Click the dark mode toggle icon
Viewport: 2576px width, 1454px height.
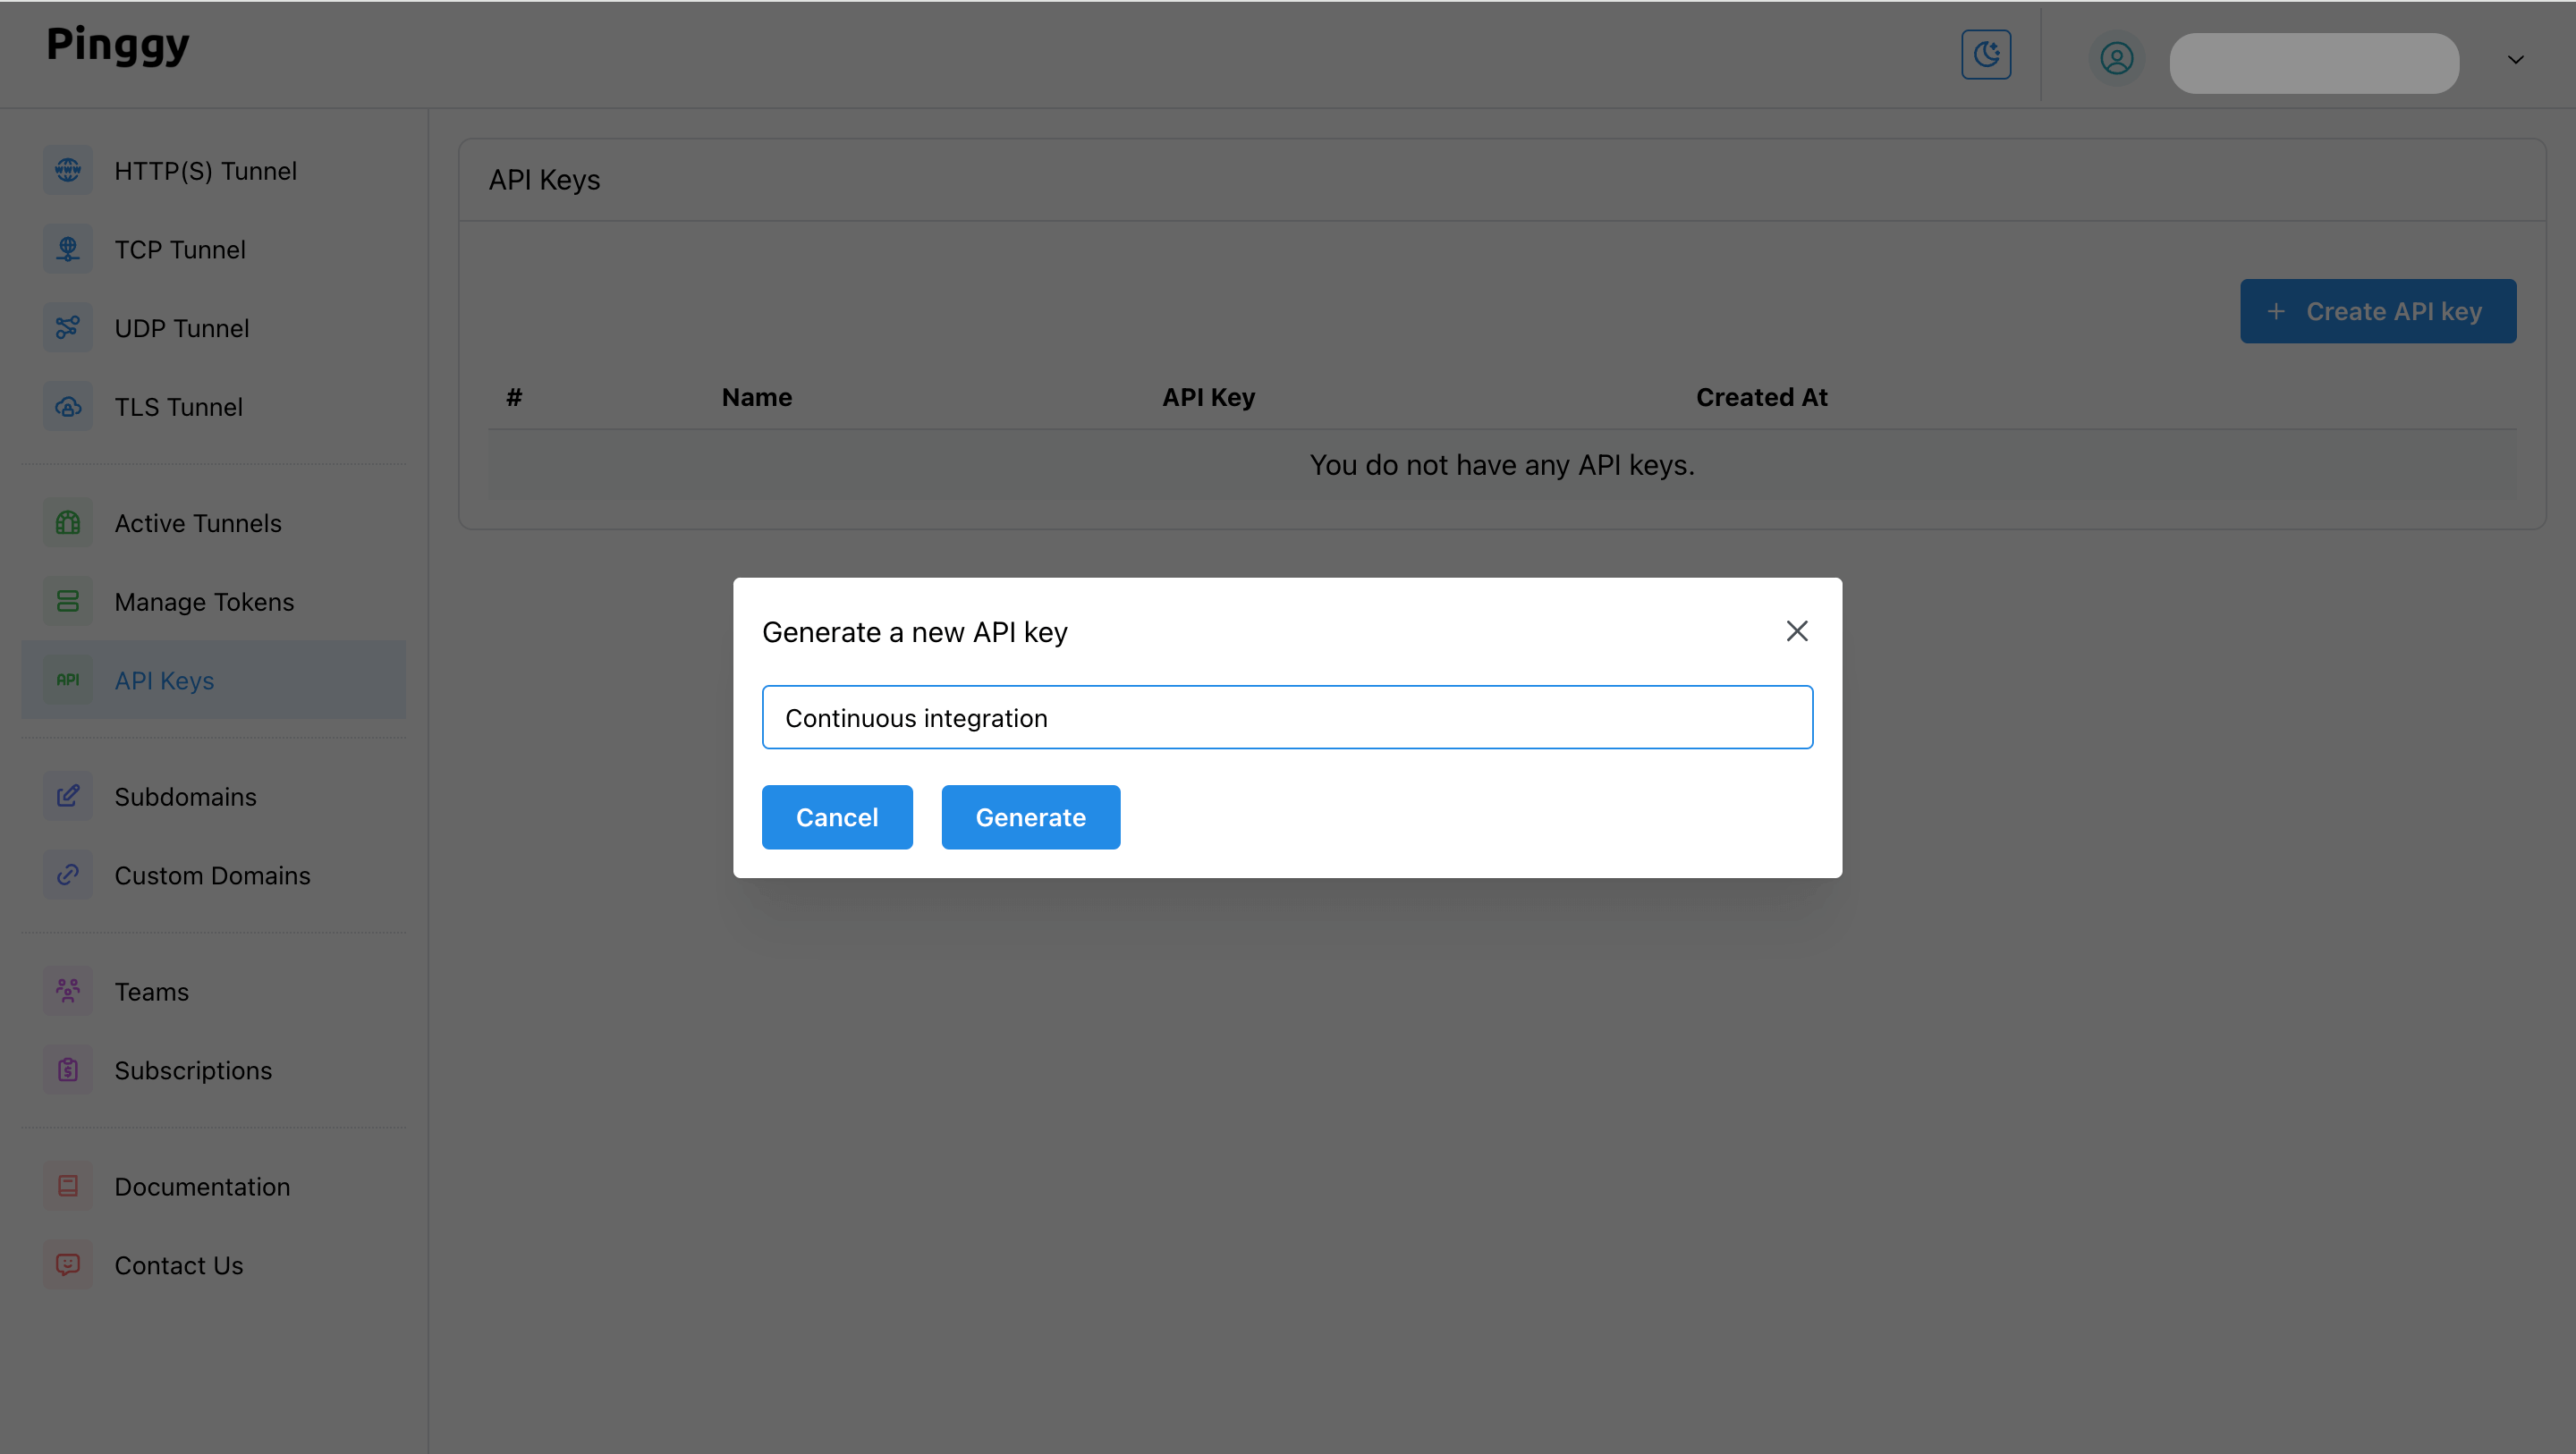pos(1987,55)
